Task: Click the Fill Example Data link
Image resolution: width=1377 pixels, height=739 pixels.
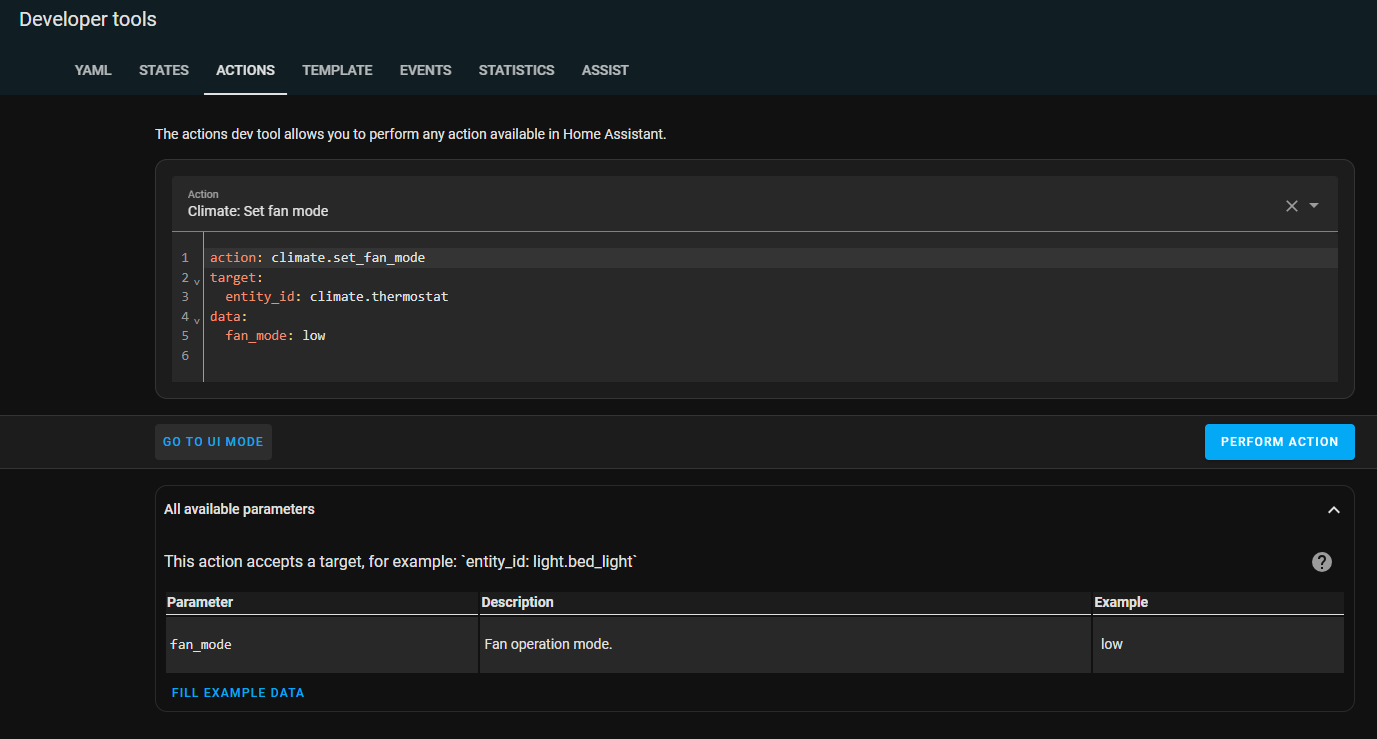Action: [x=238, y=693]
